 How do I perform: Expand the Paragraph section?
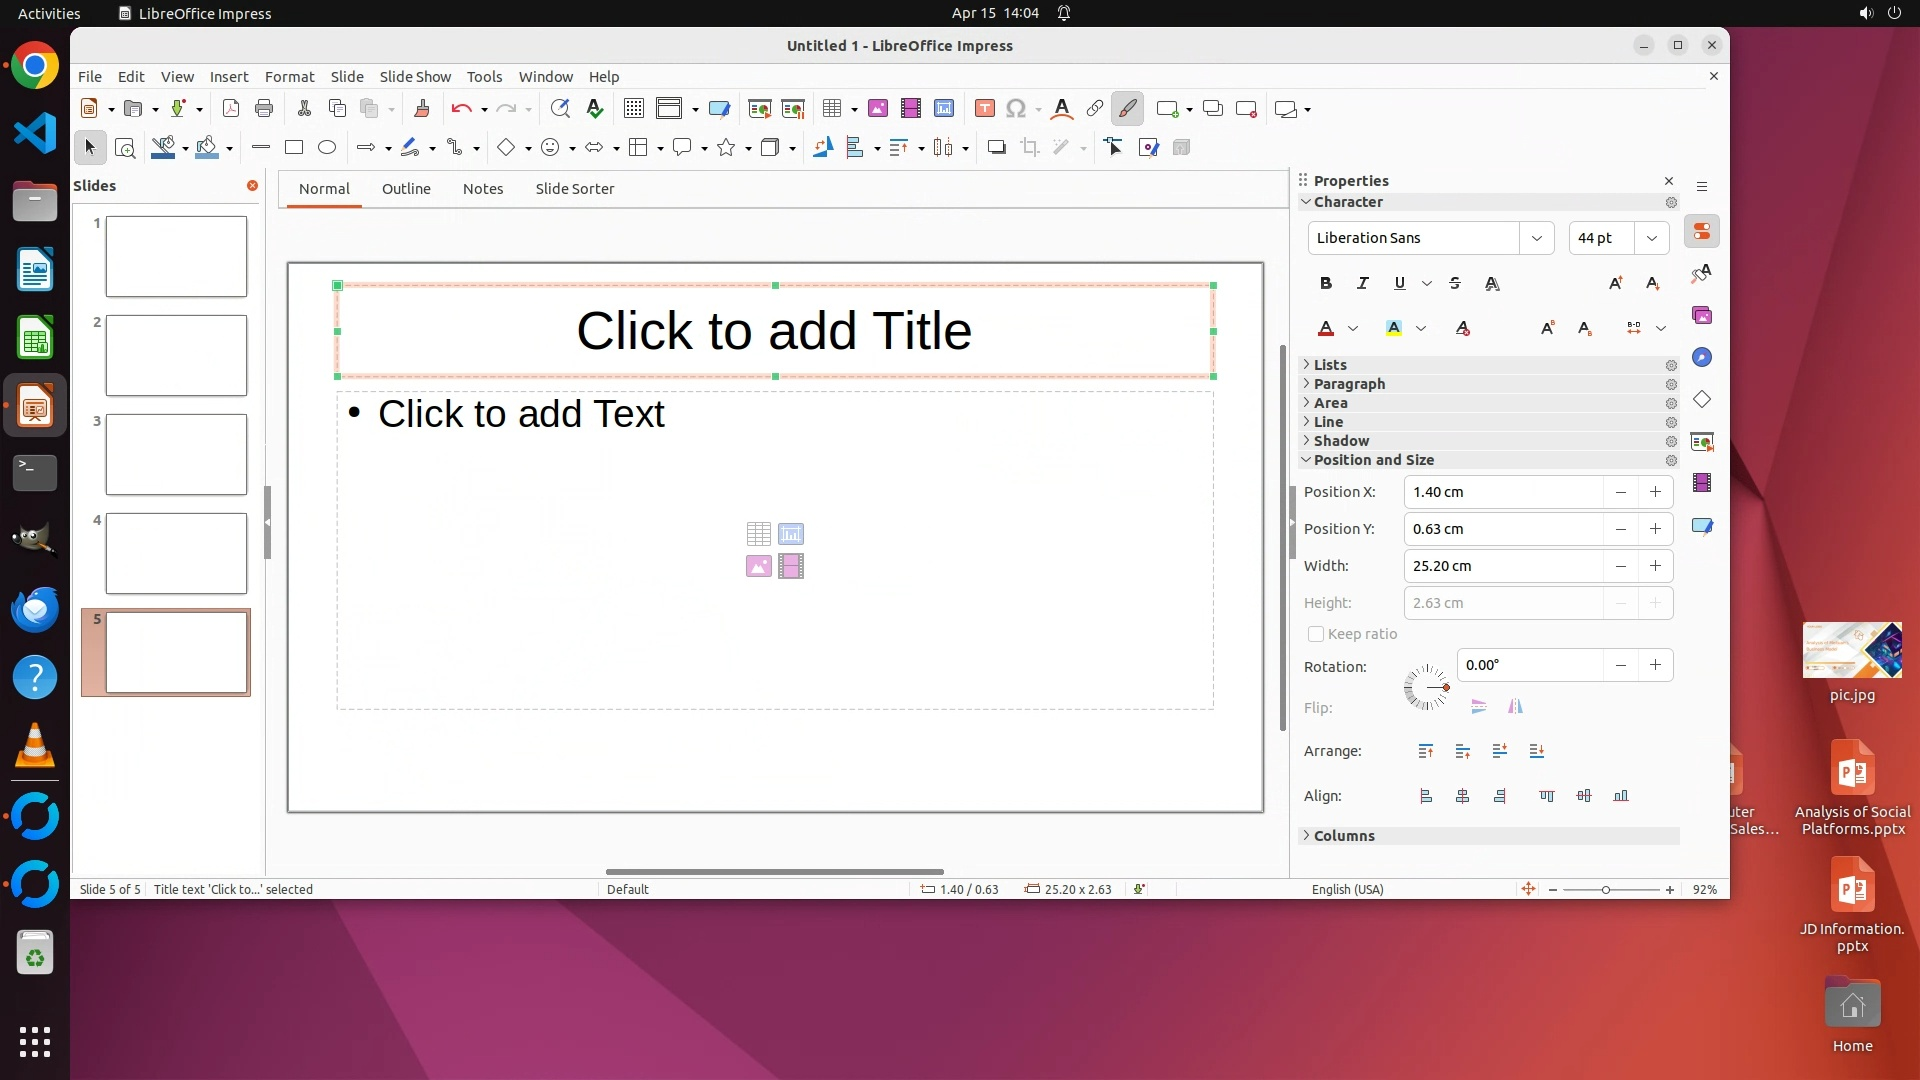pyautogui.click(x=1349, y=384)
